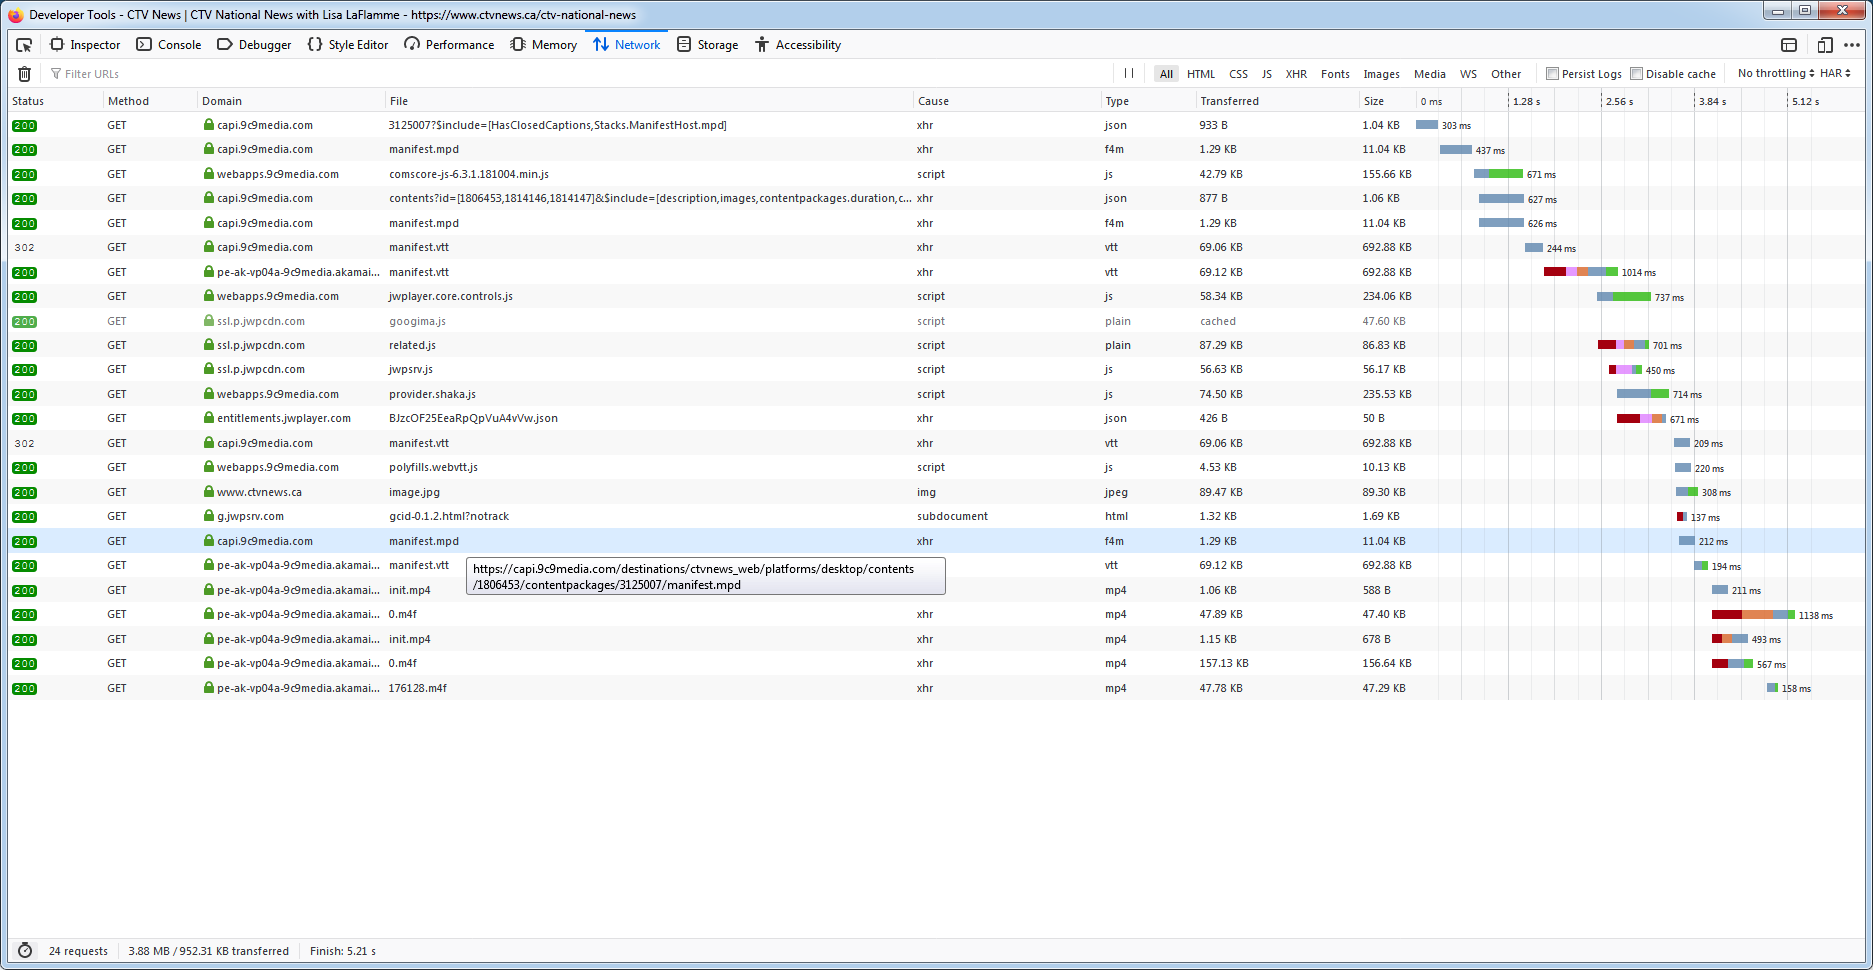This screenshot has width=1873, height=970.
Task: Click the 737 ms waterfall bar
Action: [x=1624, y=297]
